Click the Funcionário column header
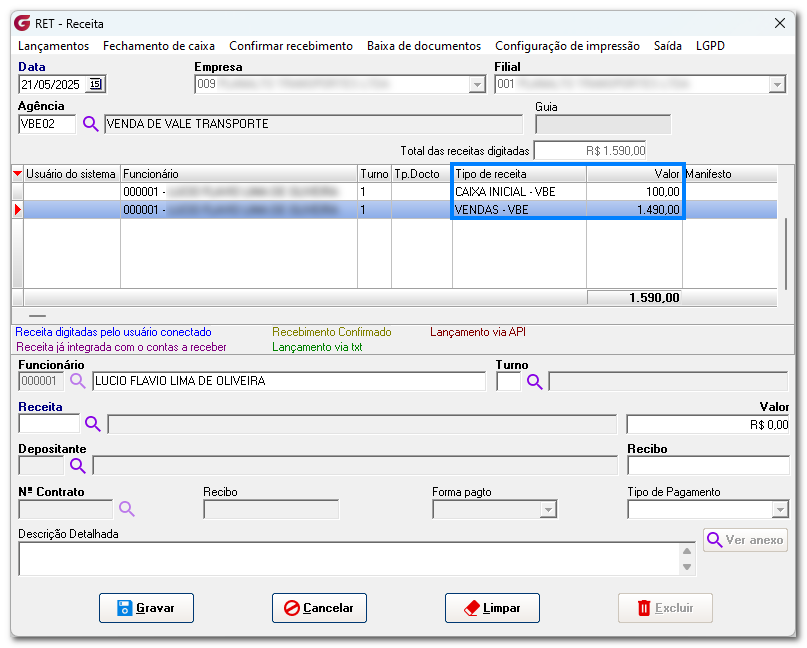 click(x=239, y=174)
